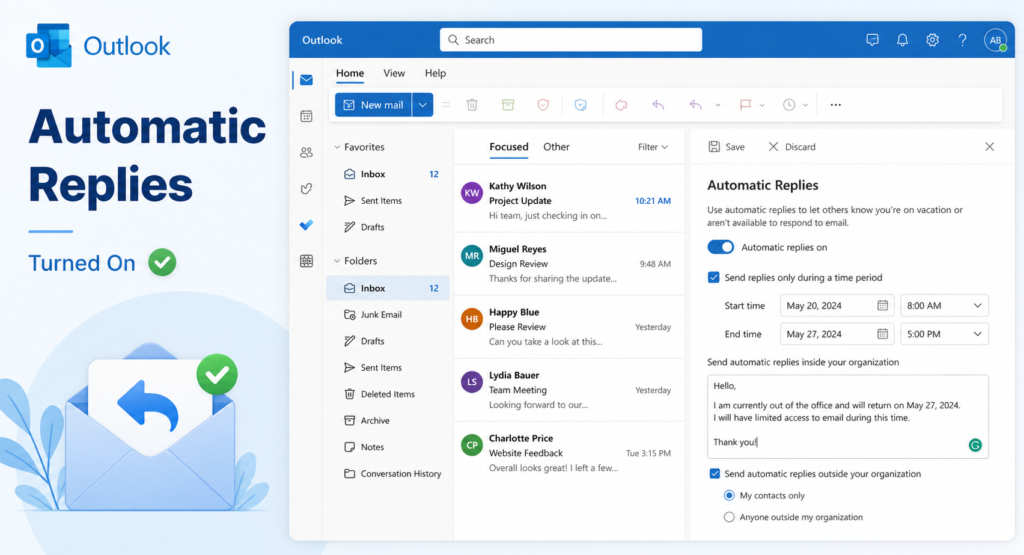Screen dimensions: 1024x555
Task: Open the Help question mark icon
Action: (x=963, y=40)
